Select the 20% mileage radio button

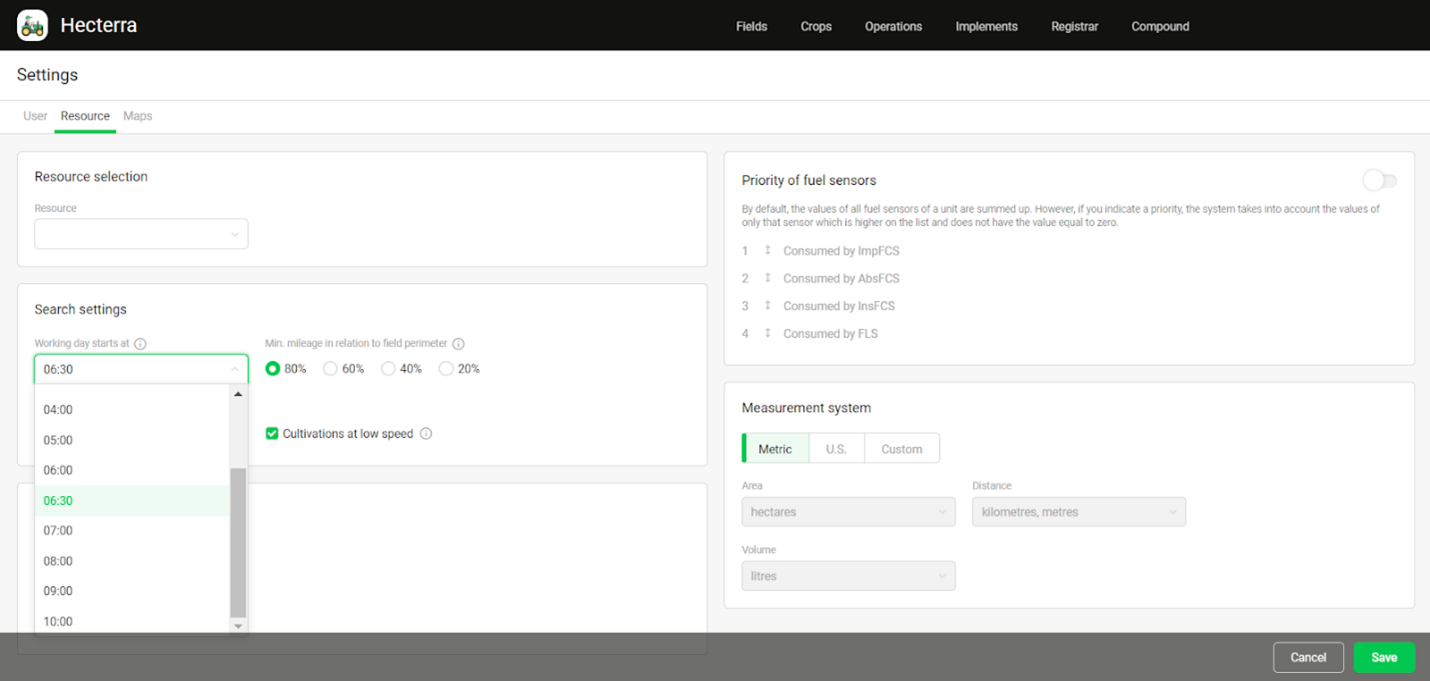pos(446,369)
